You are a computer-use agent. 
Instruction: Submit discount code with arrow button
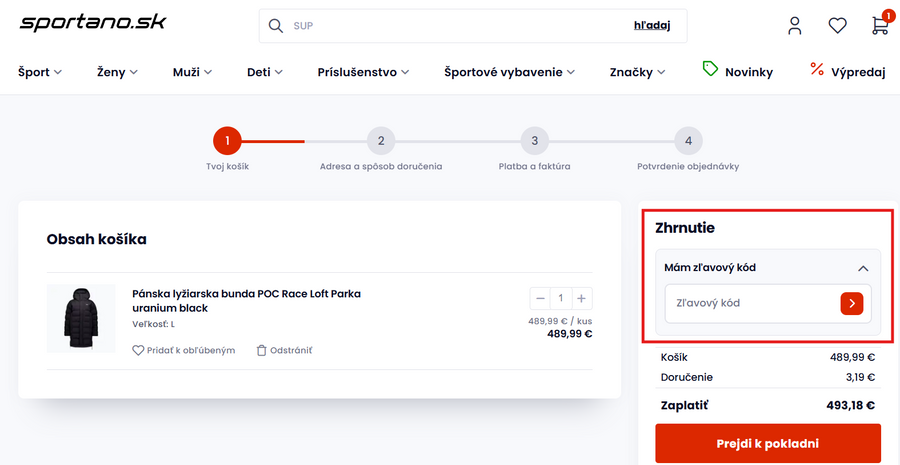851,303
